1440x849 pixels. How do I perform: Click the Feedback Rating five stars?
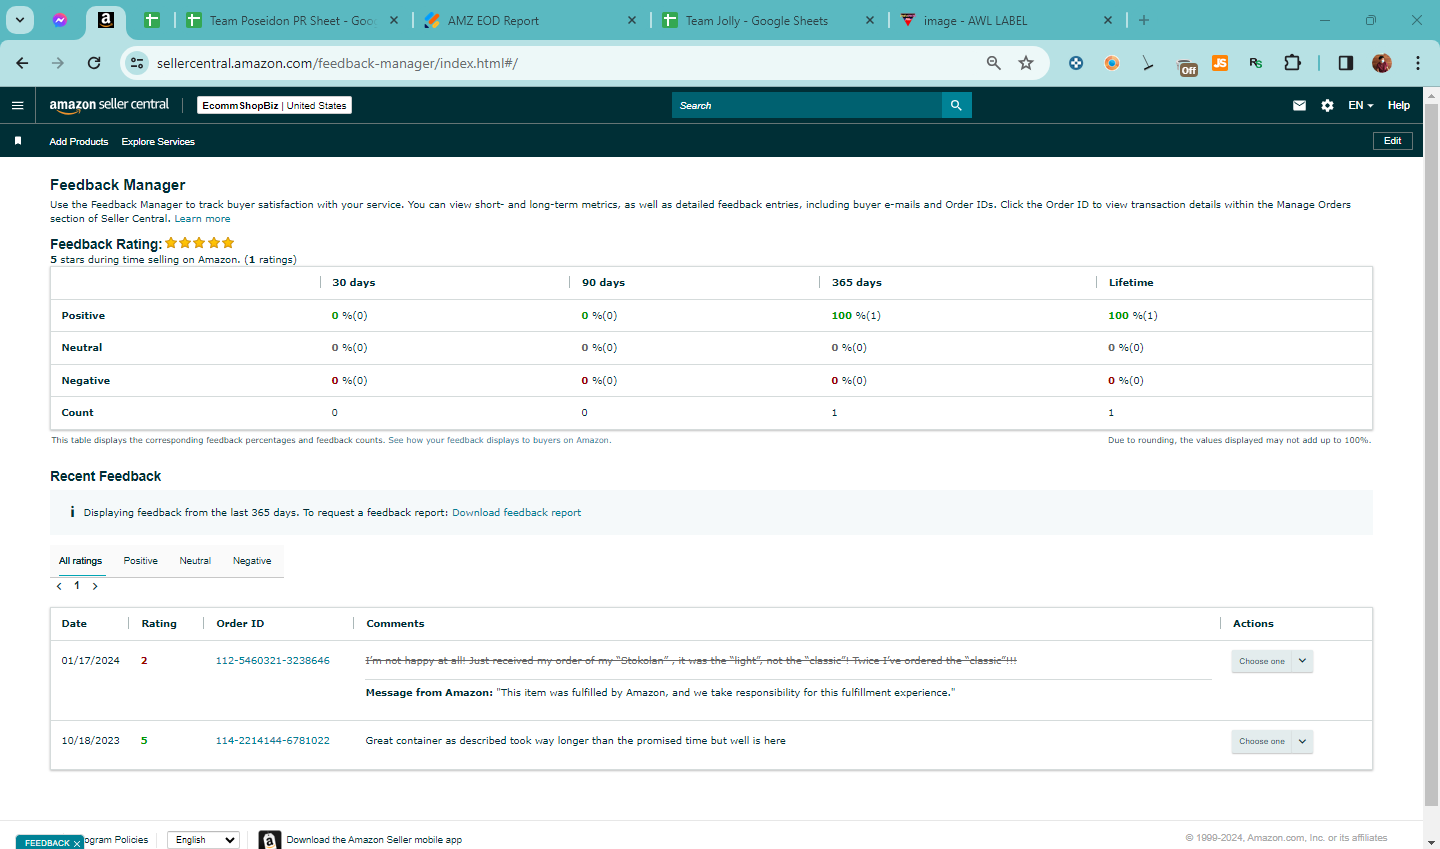point(200,243)
